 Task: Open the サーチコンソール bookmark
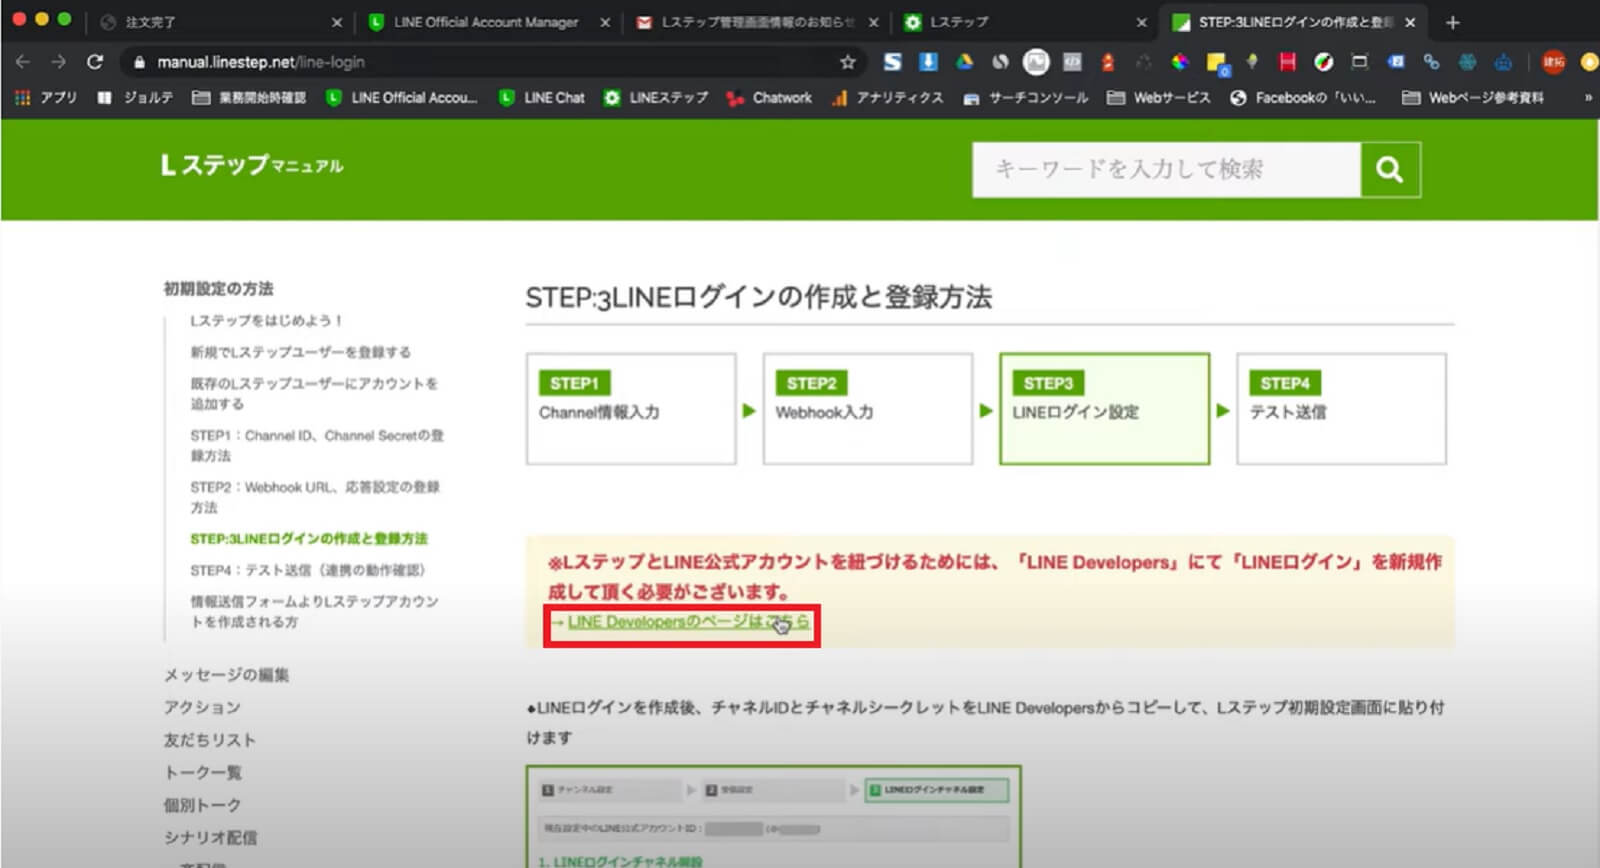1025,97
